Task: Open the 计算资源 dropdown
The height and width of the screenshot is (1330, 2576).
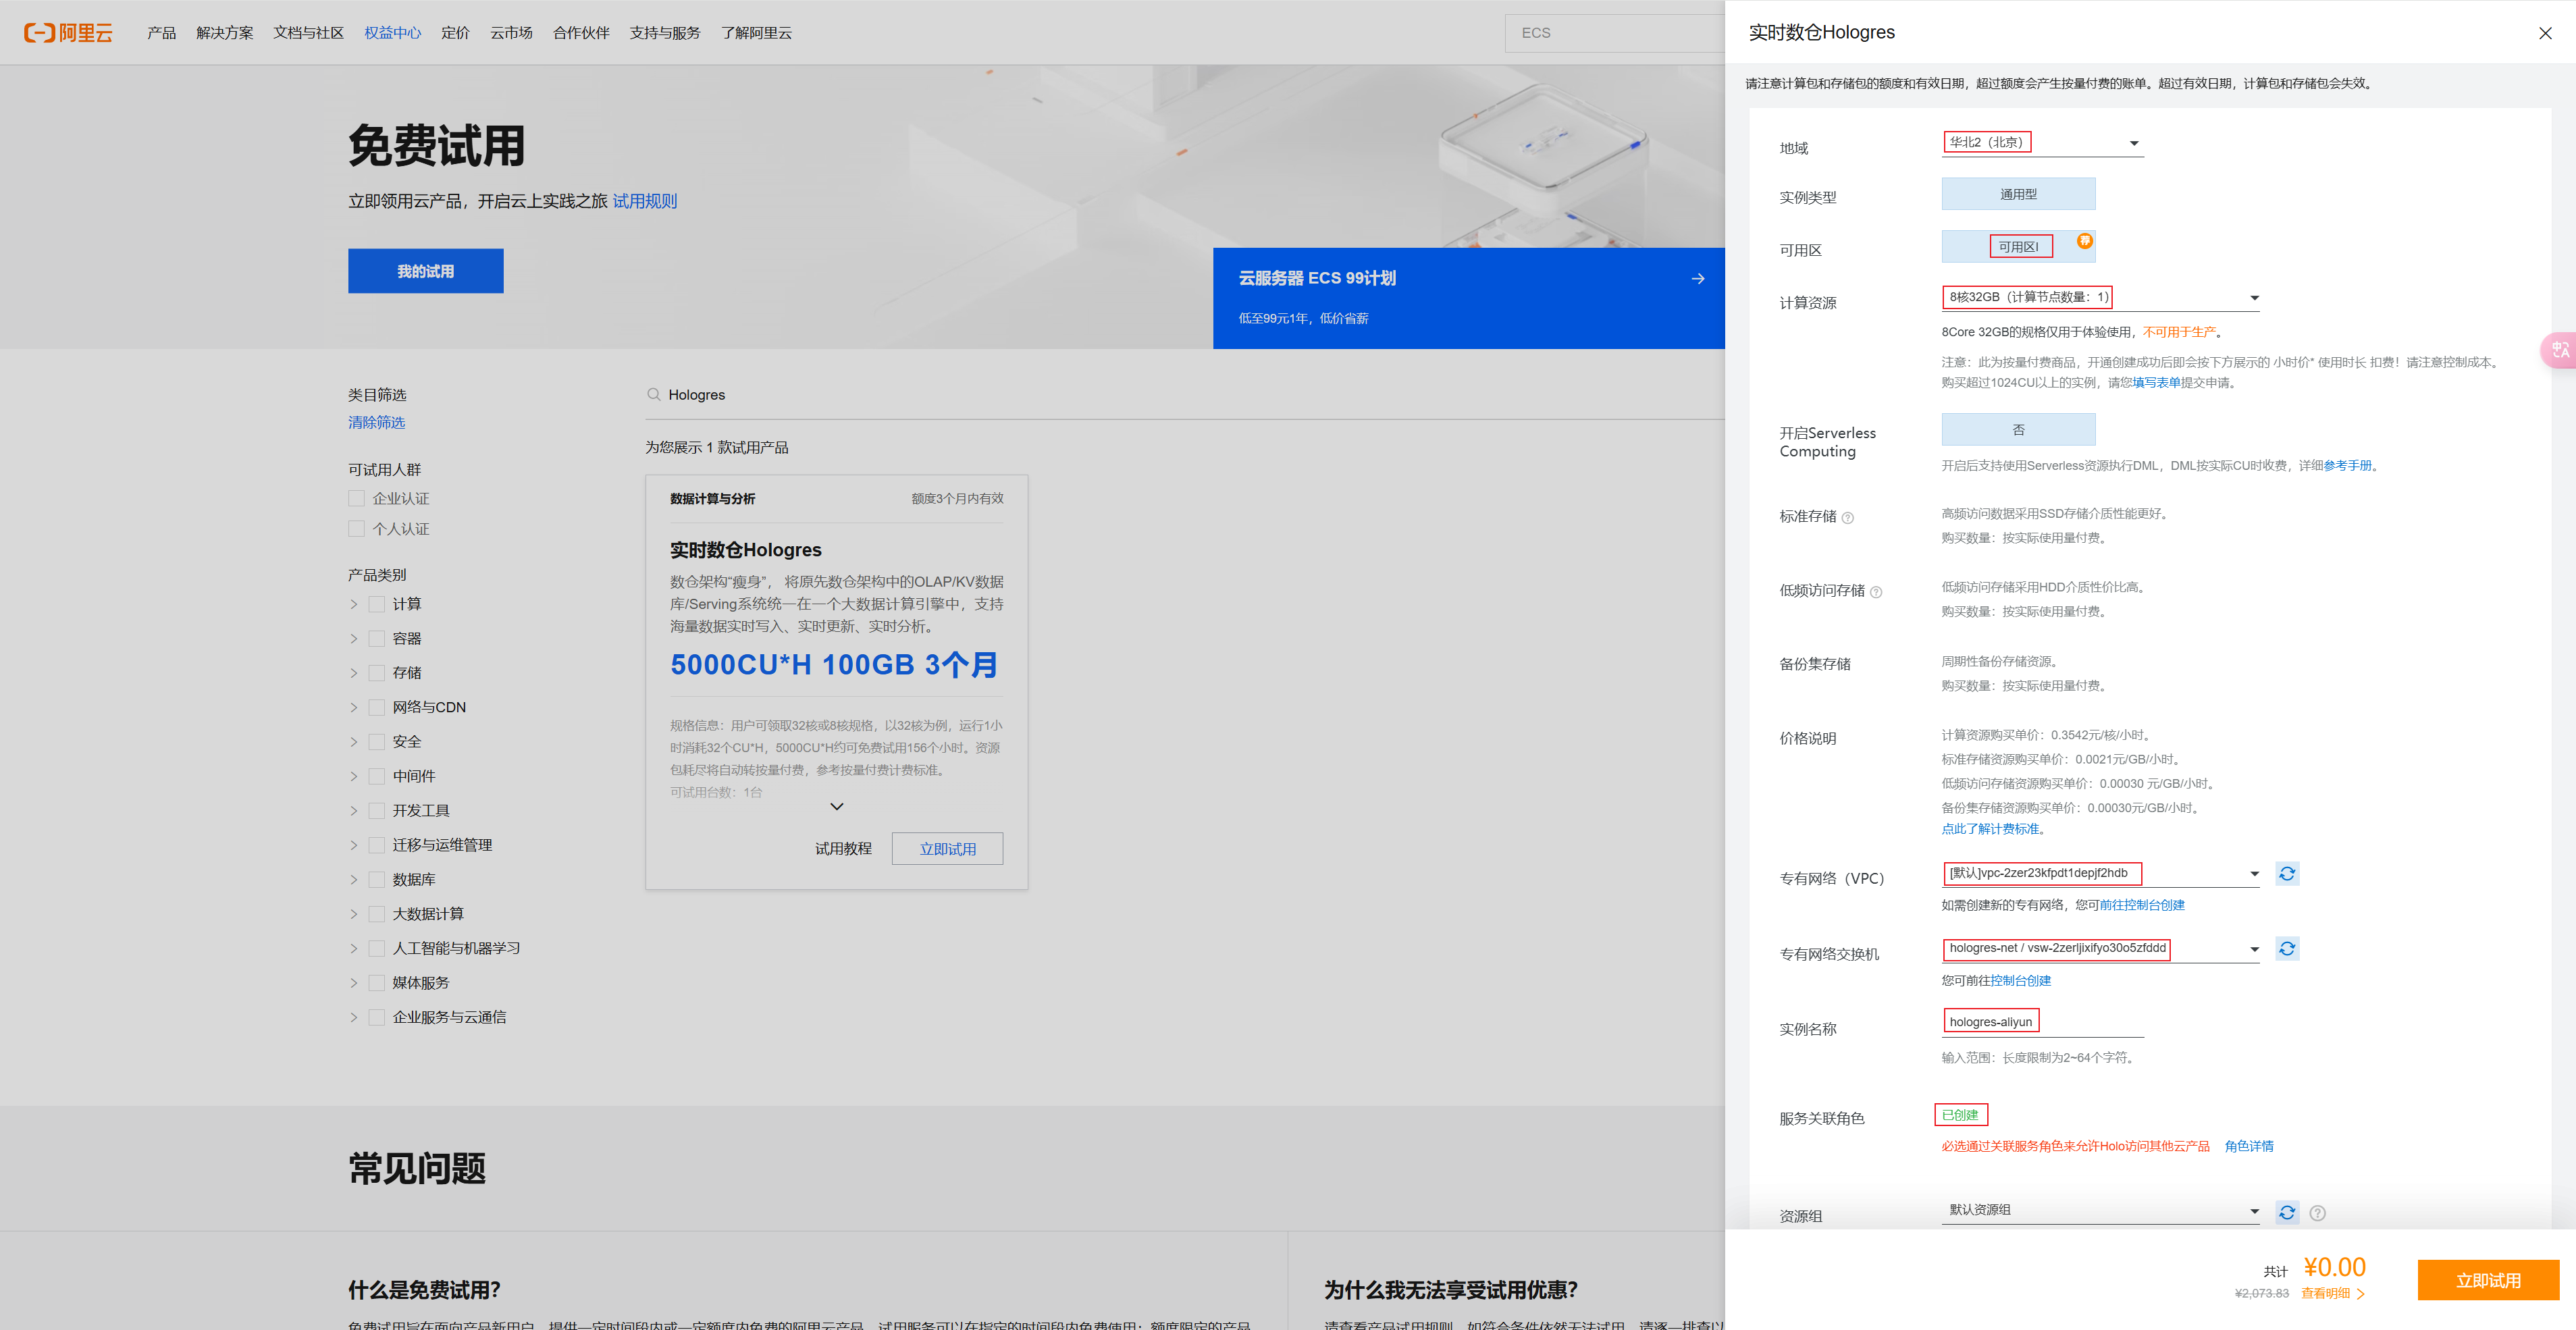Action: (2101, 297)
